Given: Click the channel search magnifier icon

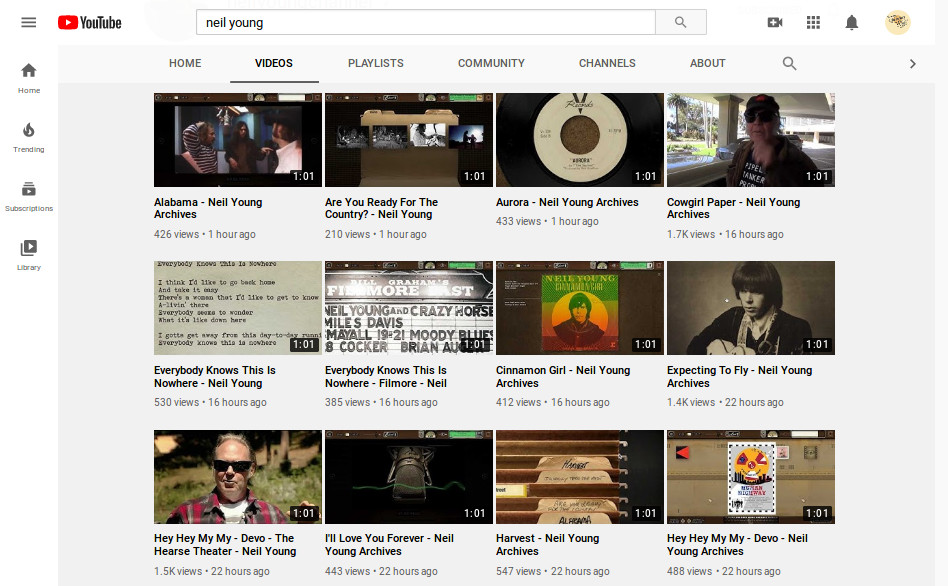Looking at the screenshot, I should point(789,63).
